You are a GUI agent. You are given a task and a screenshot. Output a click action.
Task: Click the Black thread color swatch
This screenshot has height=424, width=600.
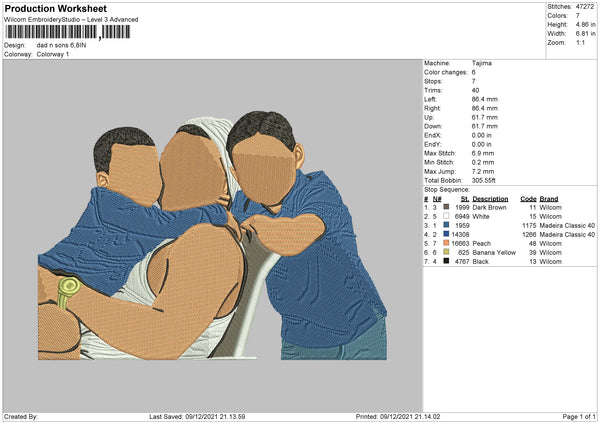point(446,261)
